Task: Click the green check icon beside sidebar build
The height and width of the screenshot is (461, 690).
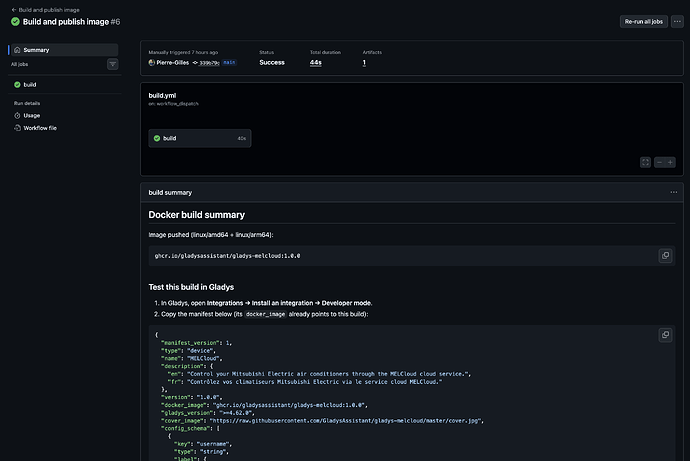Action: click(17, 84)
